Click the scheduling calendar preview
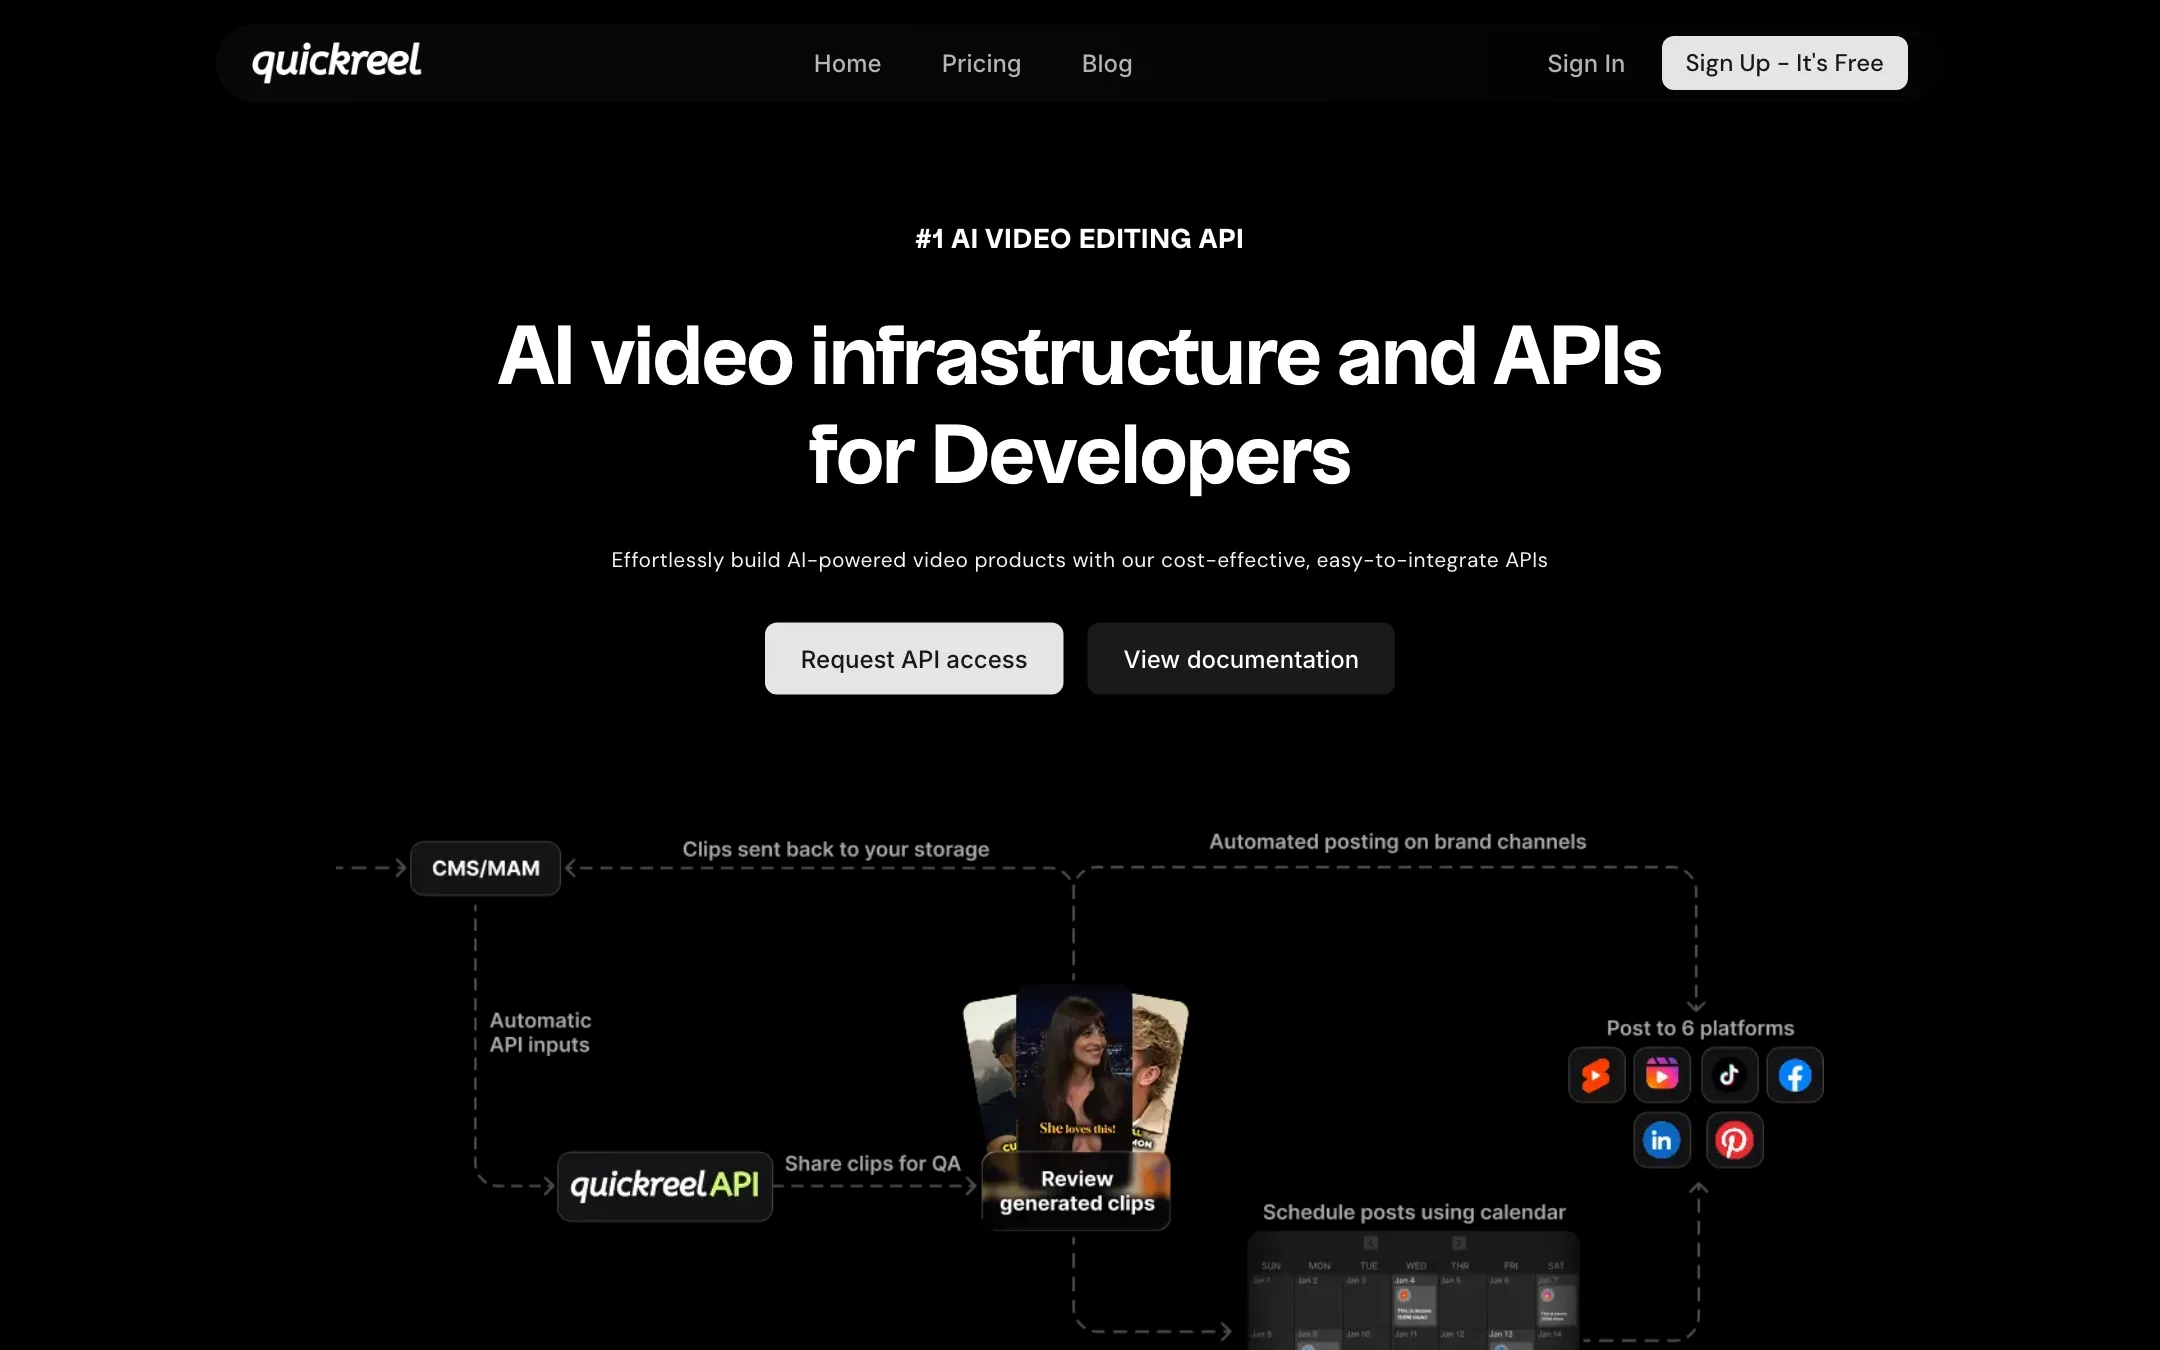 (1413, 1290)
